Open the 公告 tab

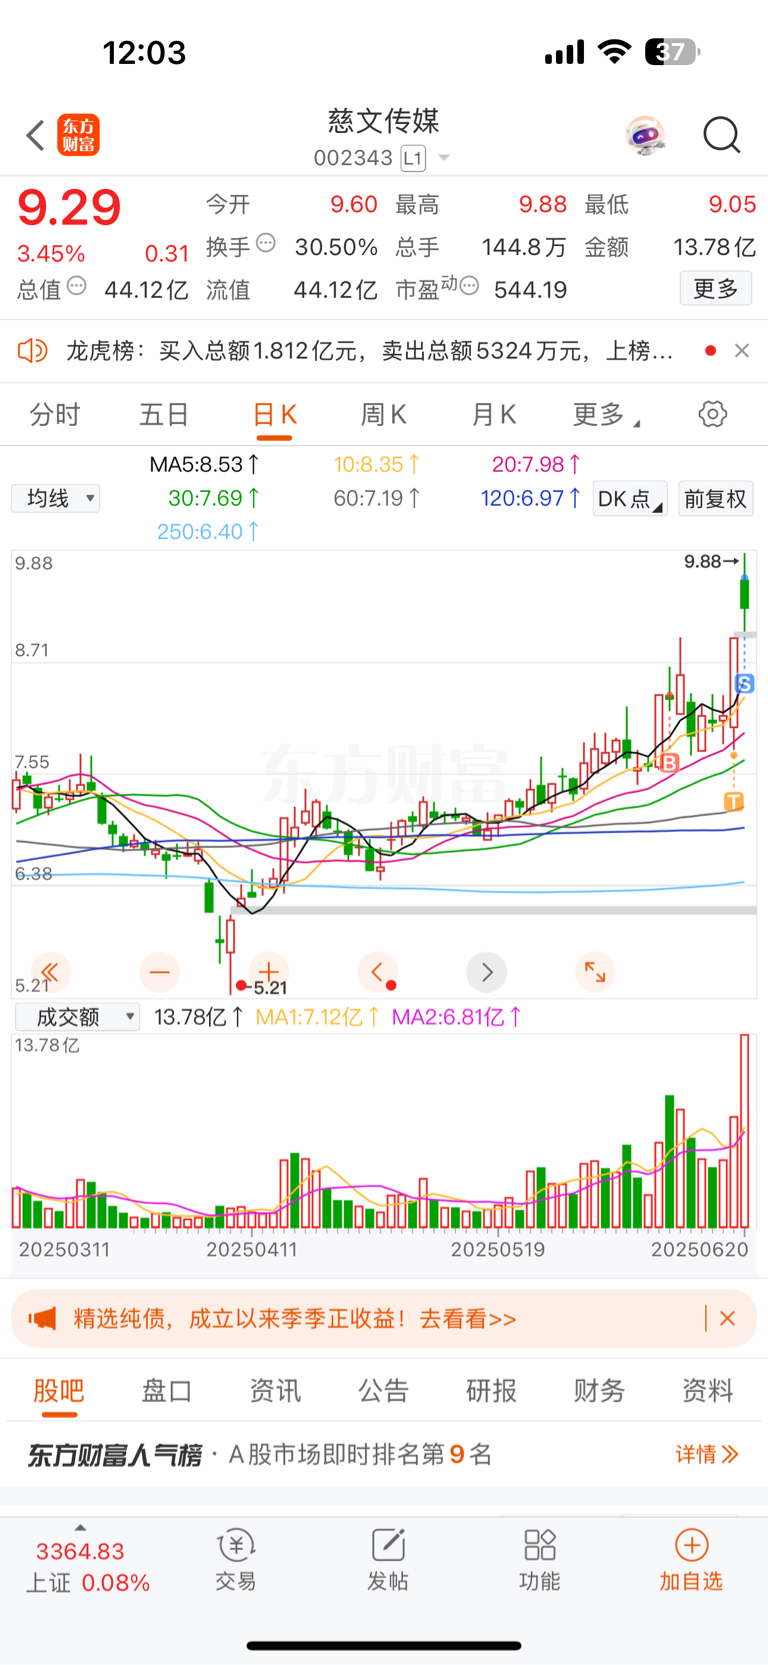click(383, 1390)
